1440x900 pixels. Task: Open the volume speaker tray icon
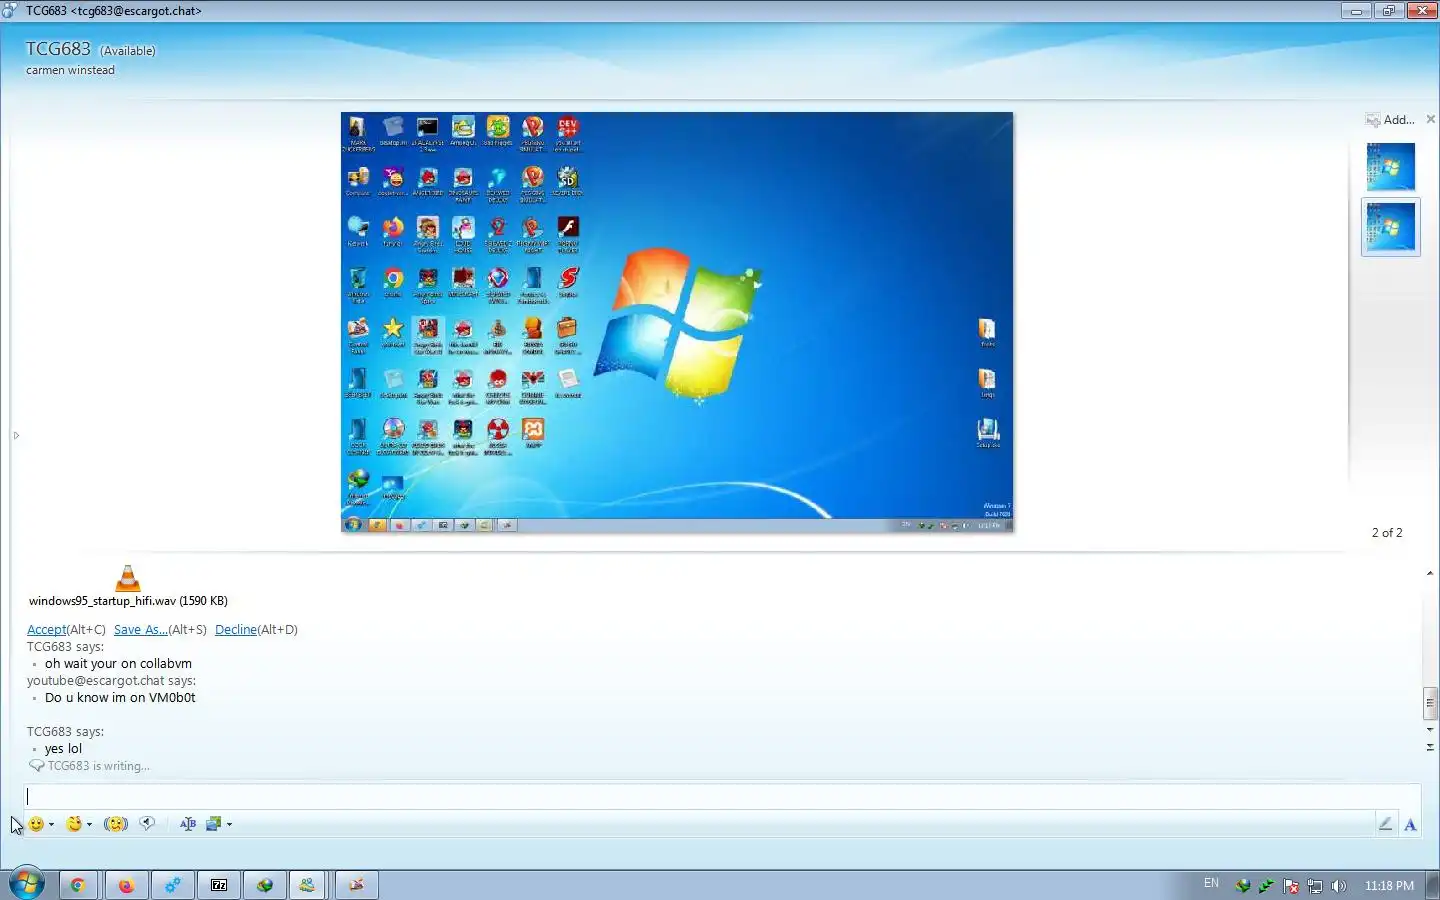[x=1339, y=885]
